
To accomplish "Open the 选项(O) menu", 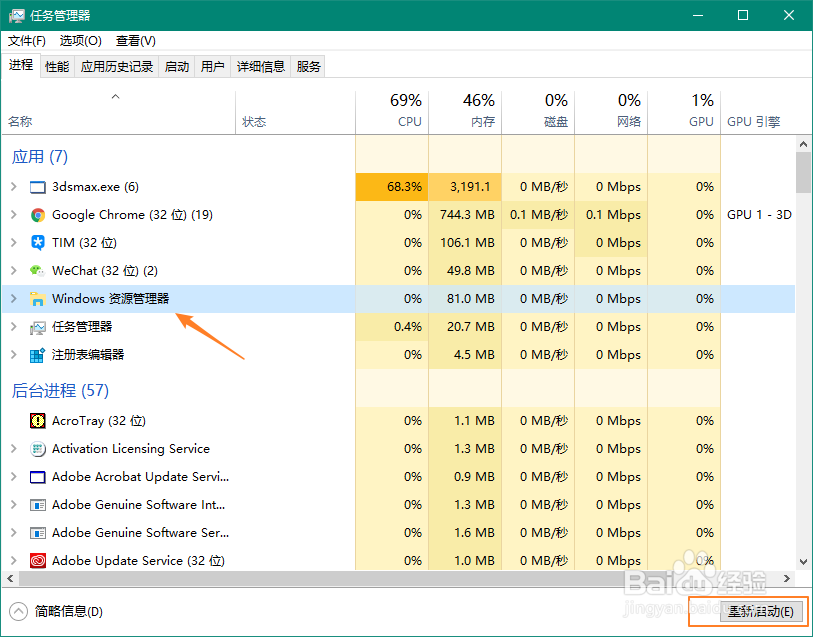I will click(x=80, y=40).
